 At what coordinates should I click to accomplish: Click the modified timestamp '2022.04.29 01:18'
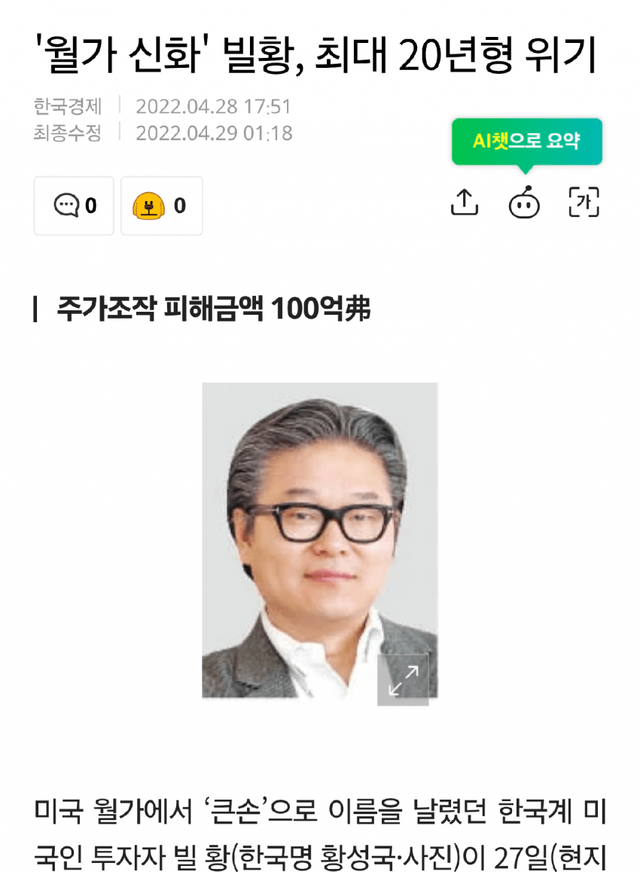(x=214, y=133)
